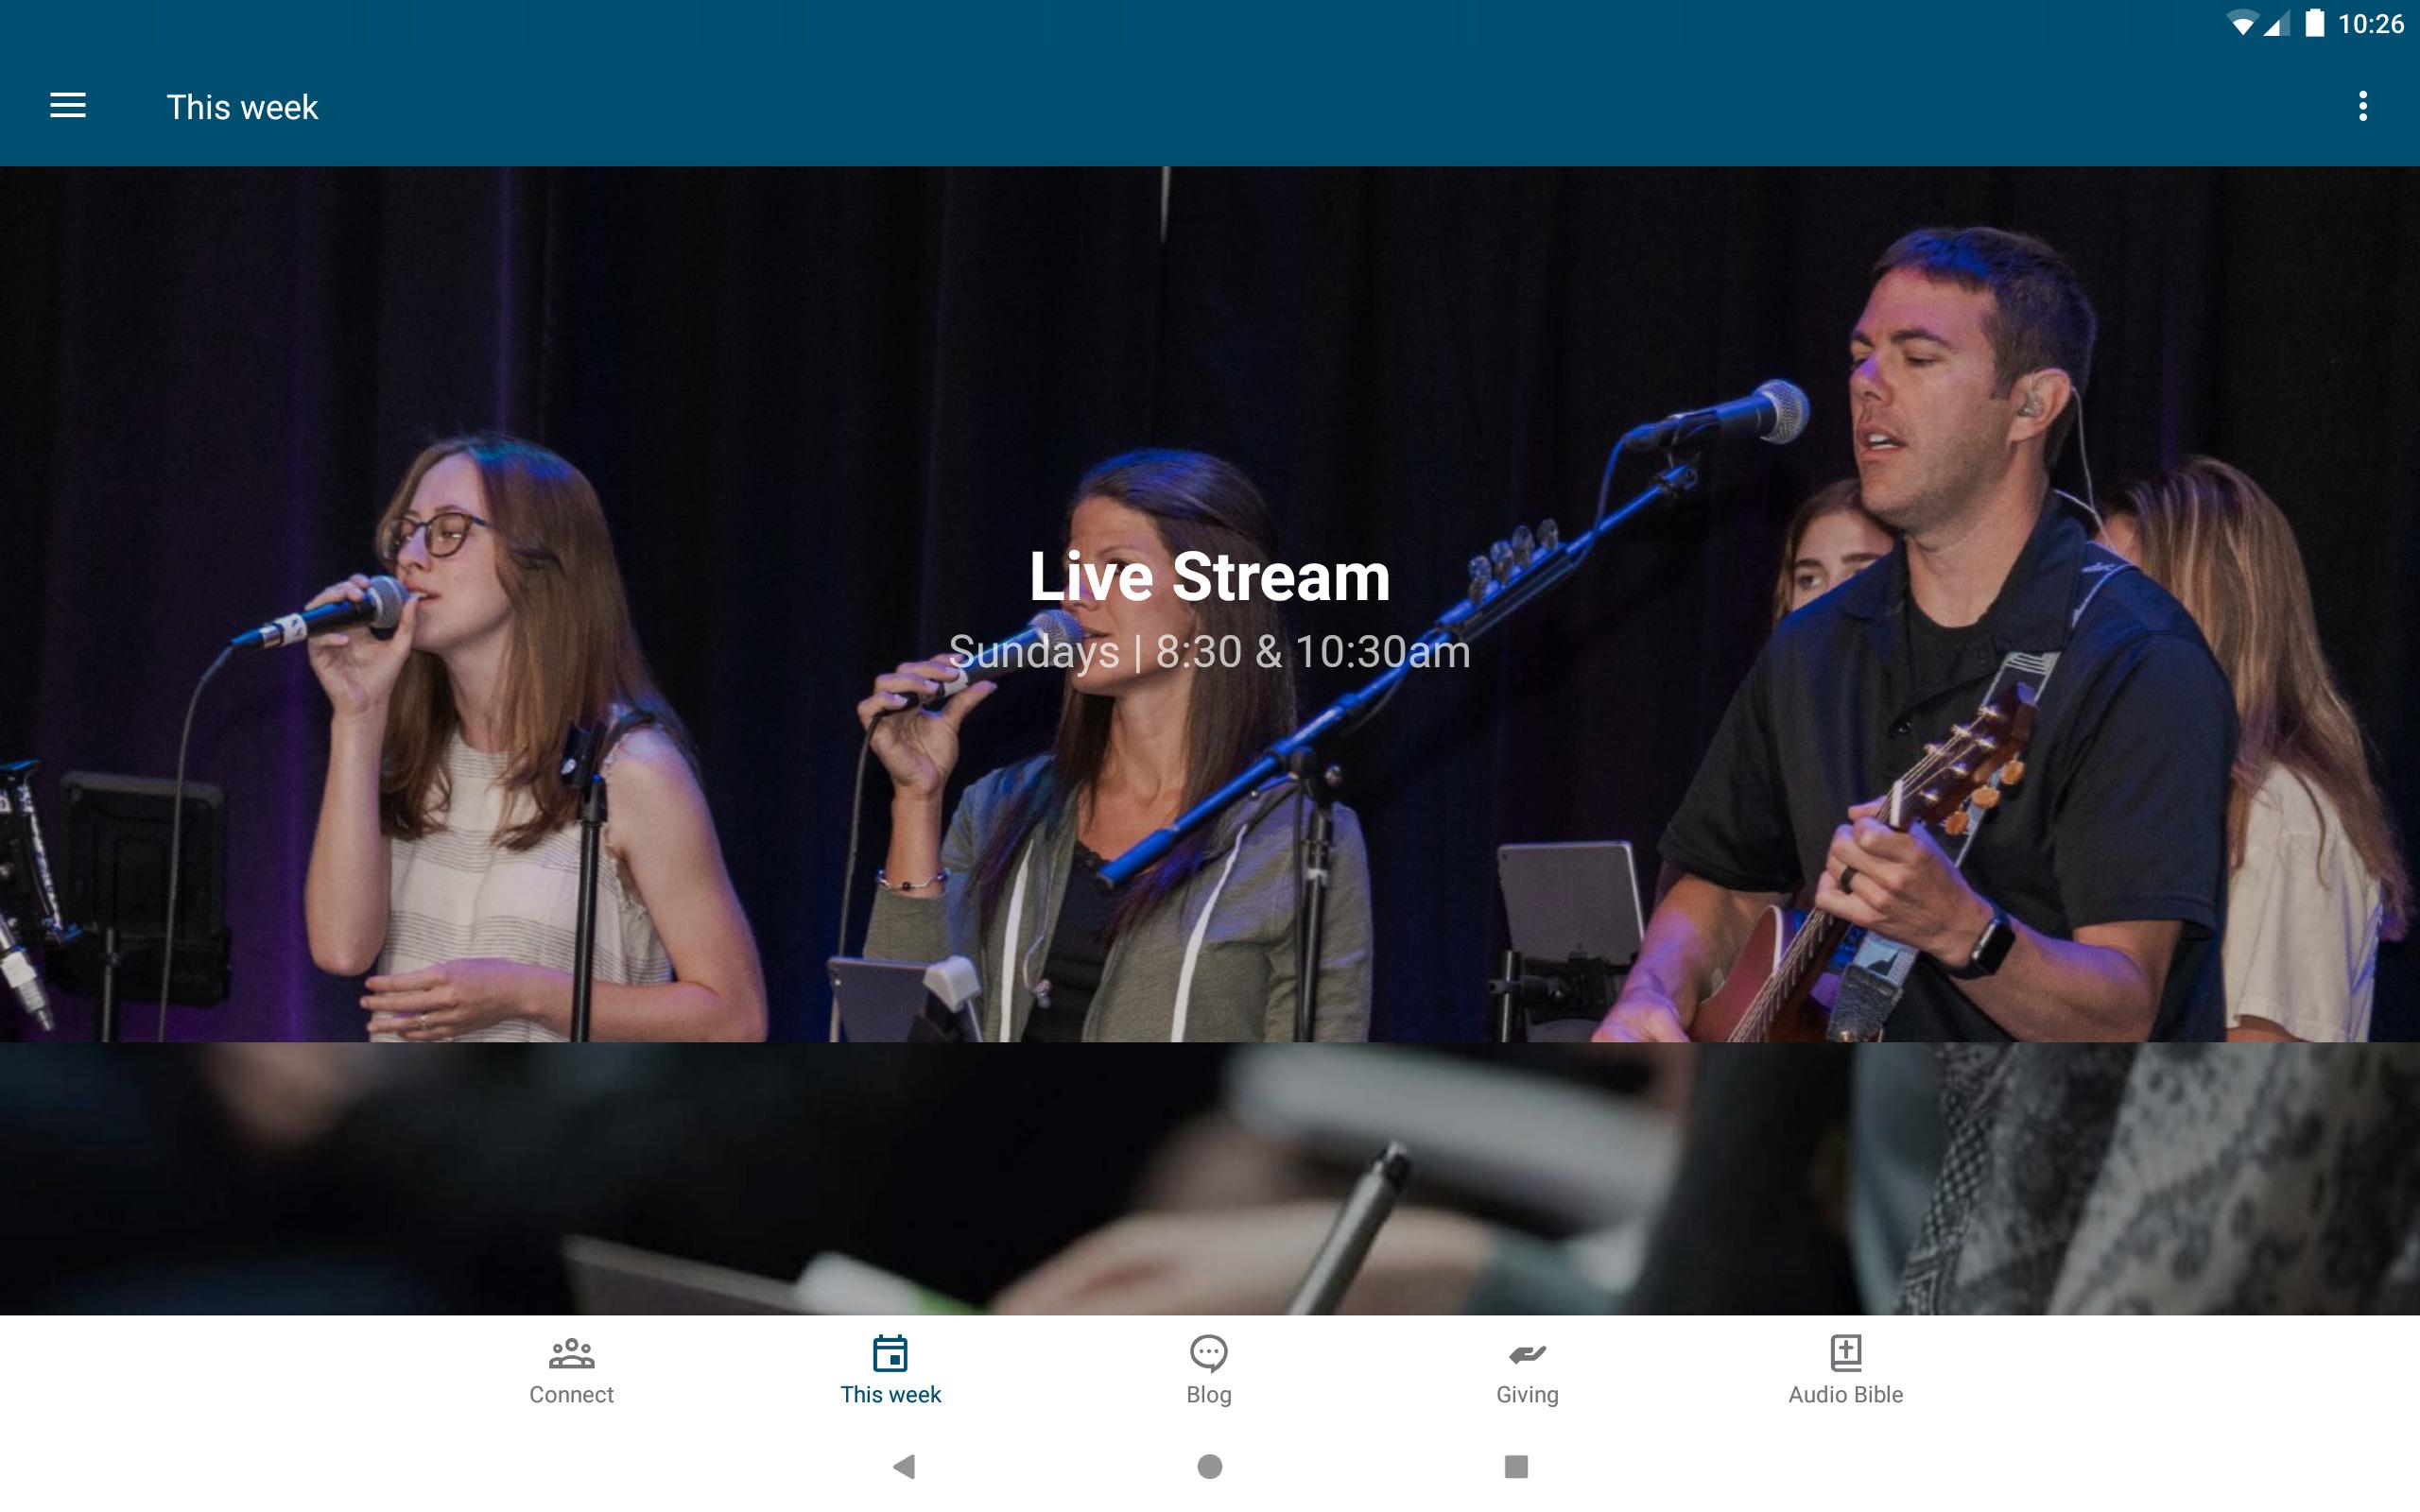
Task: Click 'Sundays | 8:30 & 10:30am' subtitle
Action: pyautogui.click(x=1209, y=652)
